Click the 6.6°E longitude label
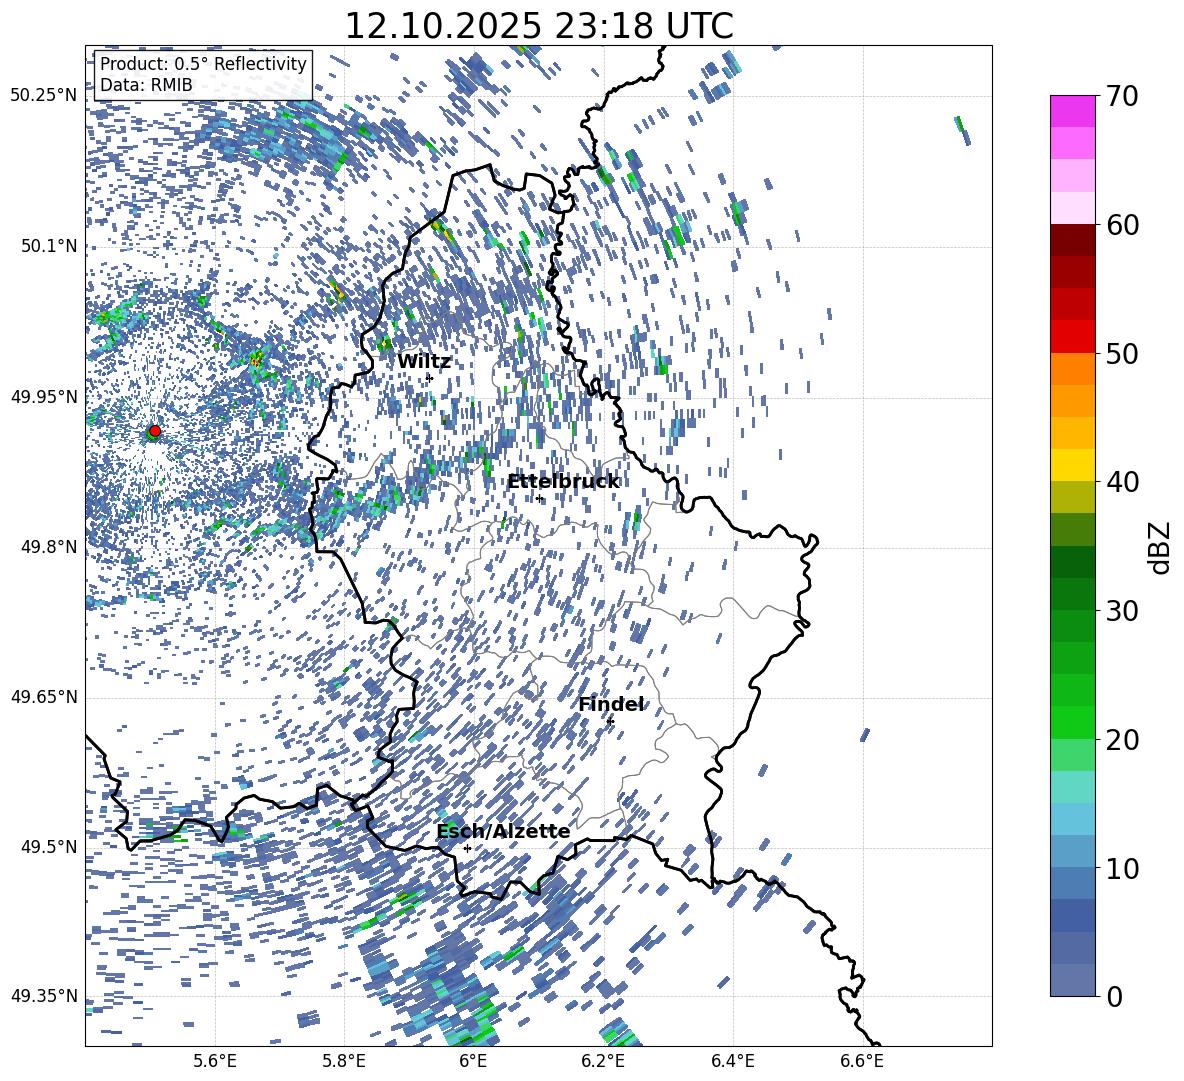Screen dimensions: 1184x1081 click(862, 1061)
